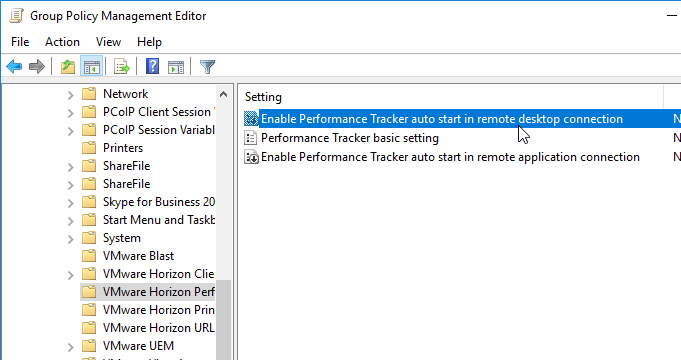The image size is (681, 360).
Task: Click the Filter funnel toolbar icon
Action: coord(207,67)
